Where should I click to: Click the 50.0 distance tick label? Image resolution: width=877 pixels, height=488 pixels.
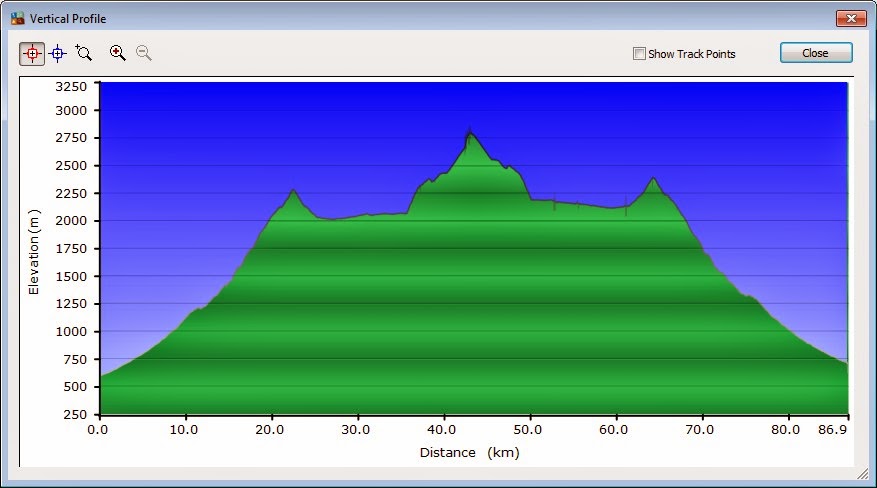[x=529, y=429]
